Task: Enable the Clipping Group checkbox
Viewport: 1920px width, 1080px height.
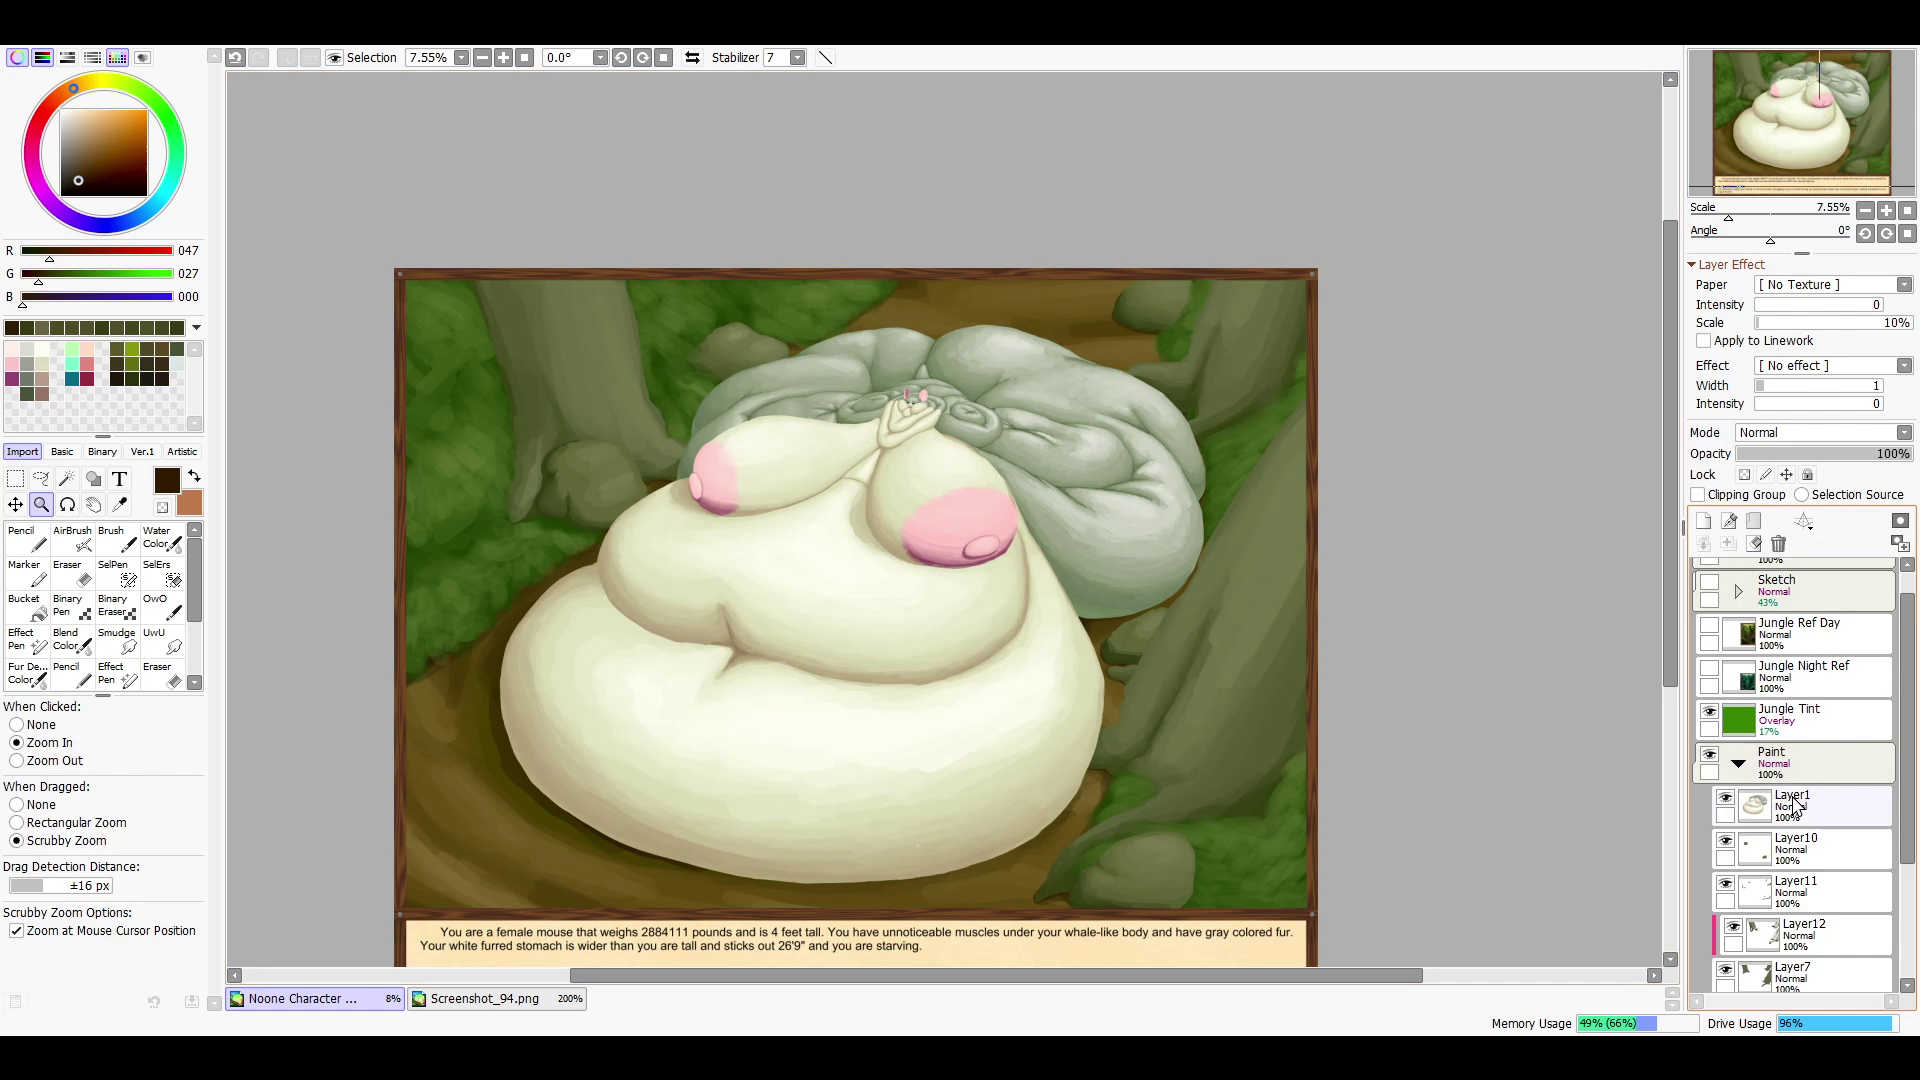Action: (1698, 495)
